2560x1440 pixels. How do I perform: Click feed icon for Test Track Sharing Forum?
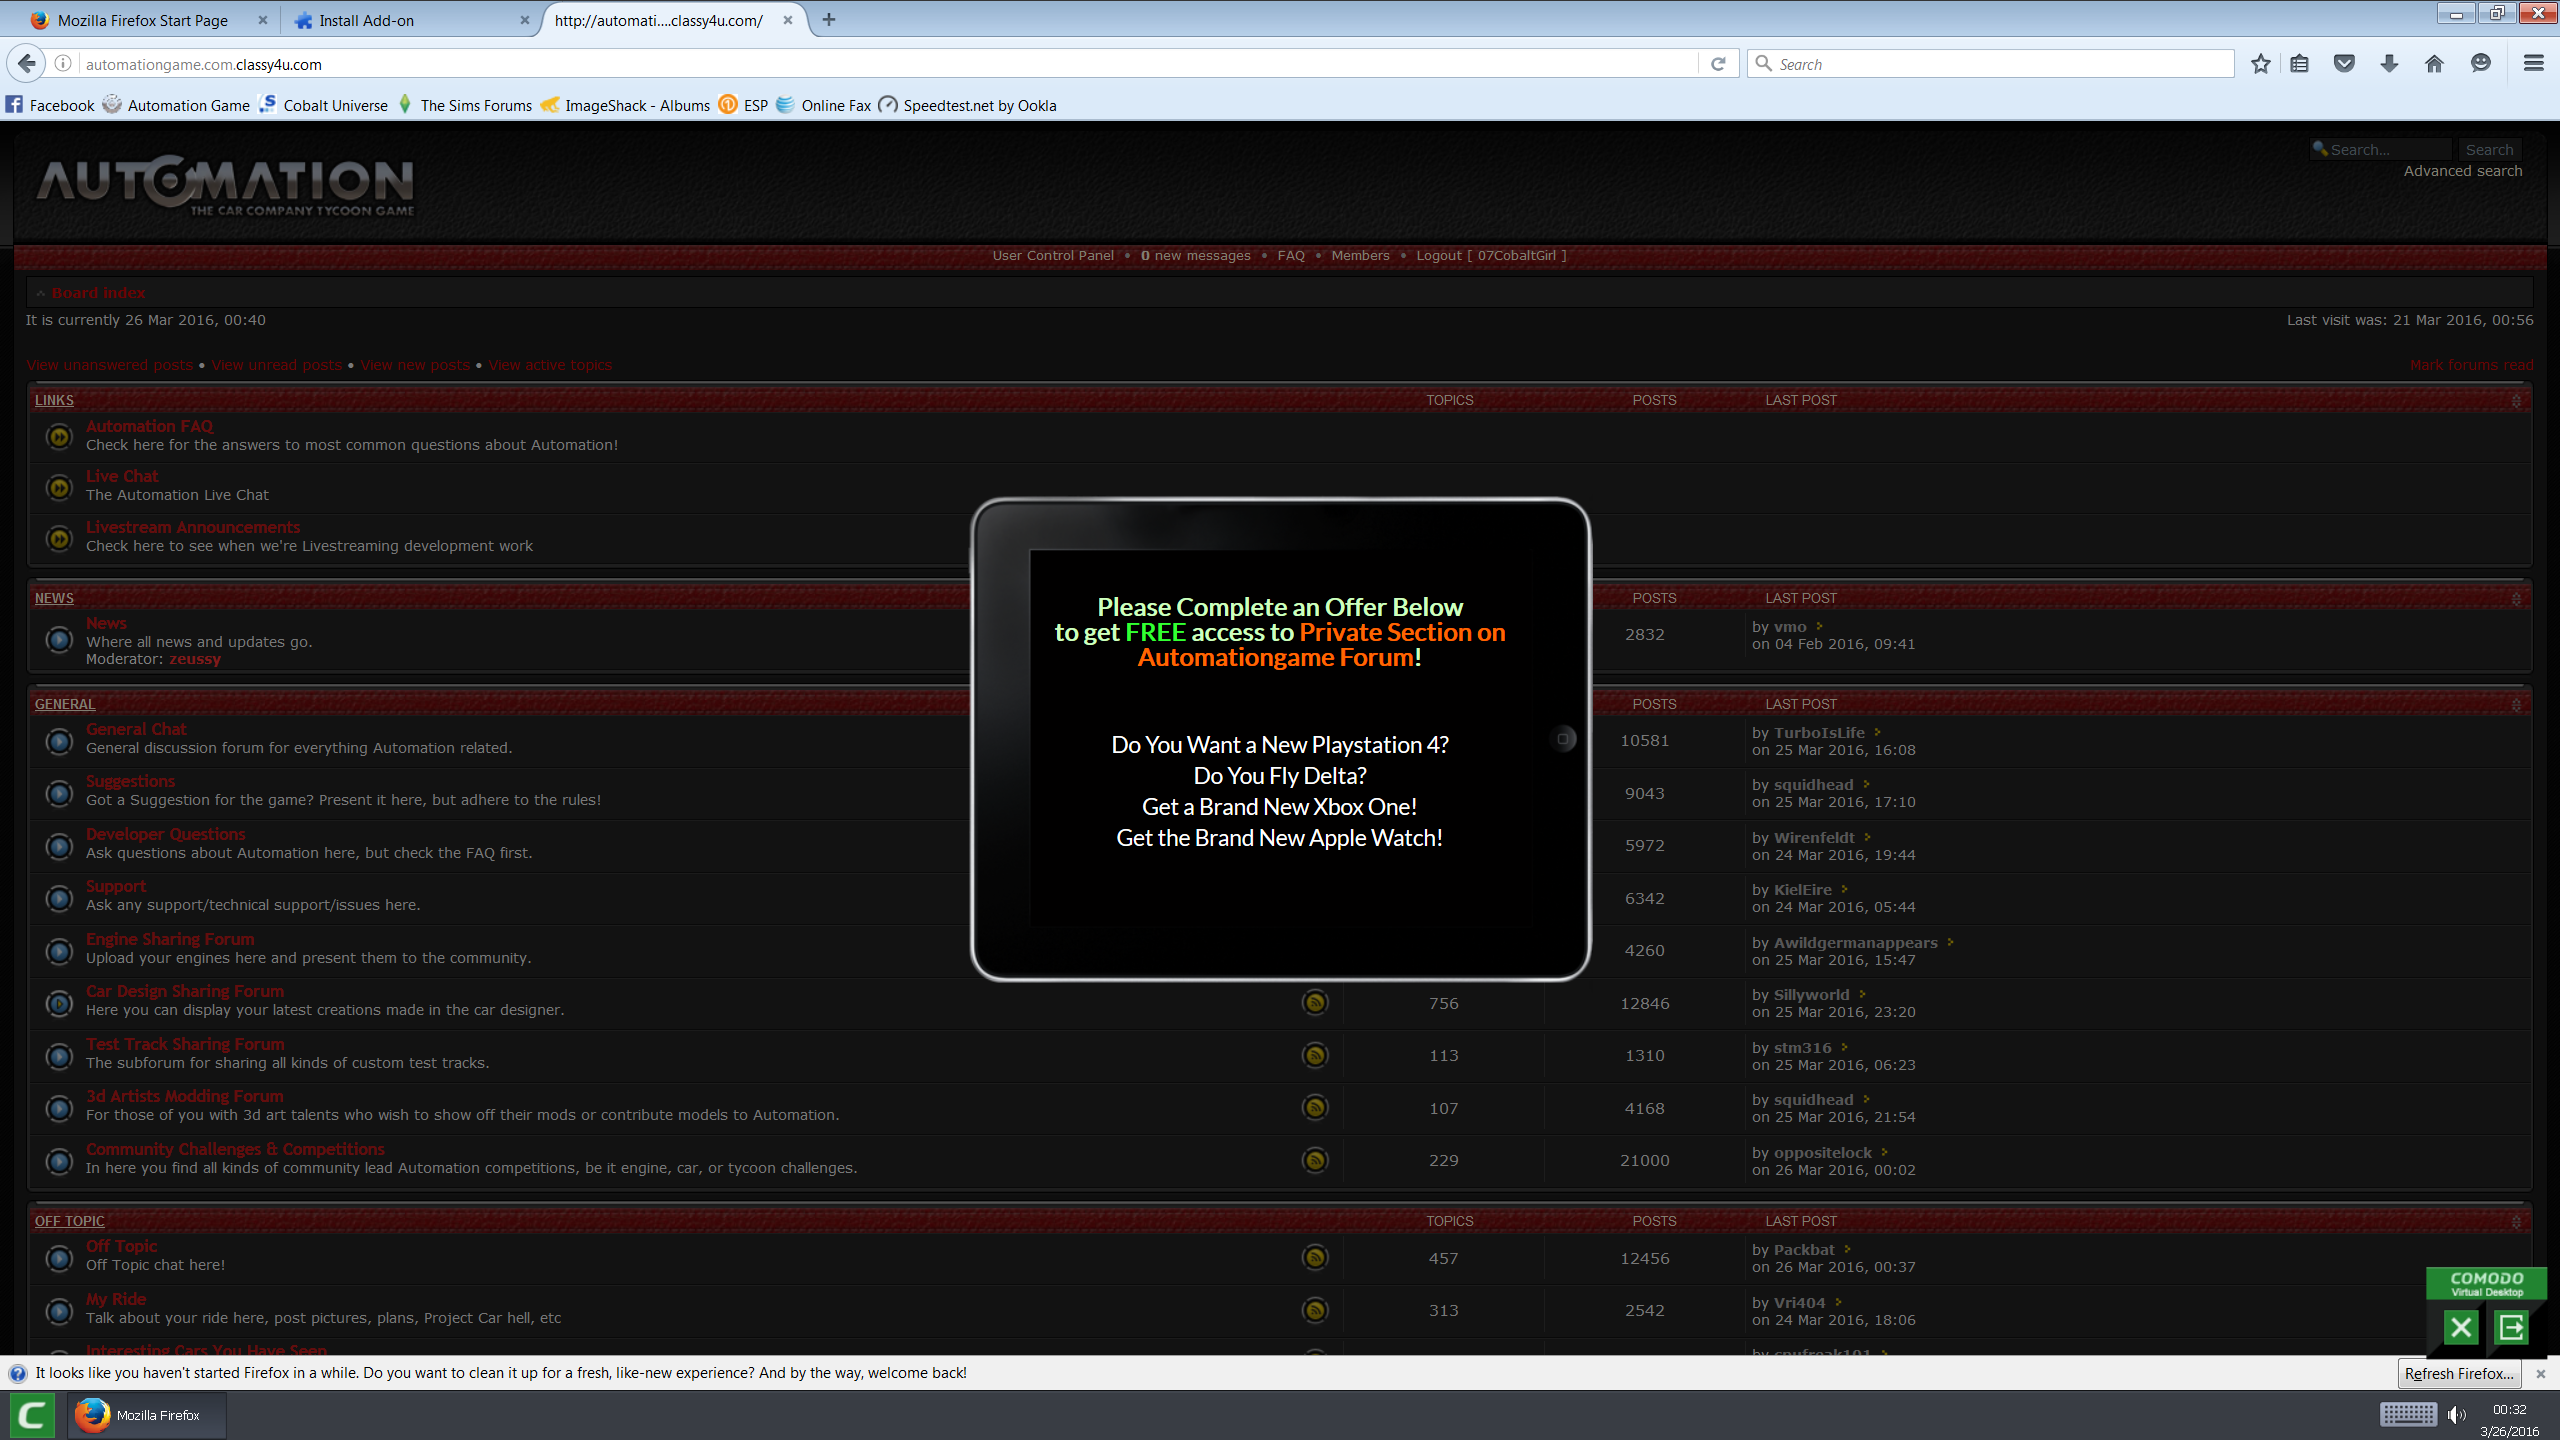point(1315,1055)
